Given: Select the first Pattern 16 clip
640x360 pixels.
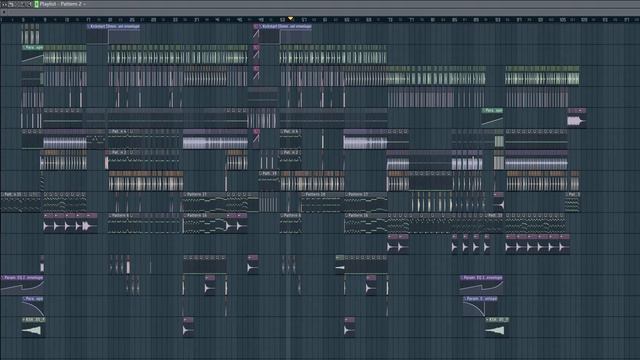Looking at the screenshot, I should (x=204, y=223).
